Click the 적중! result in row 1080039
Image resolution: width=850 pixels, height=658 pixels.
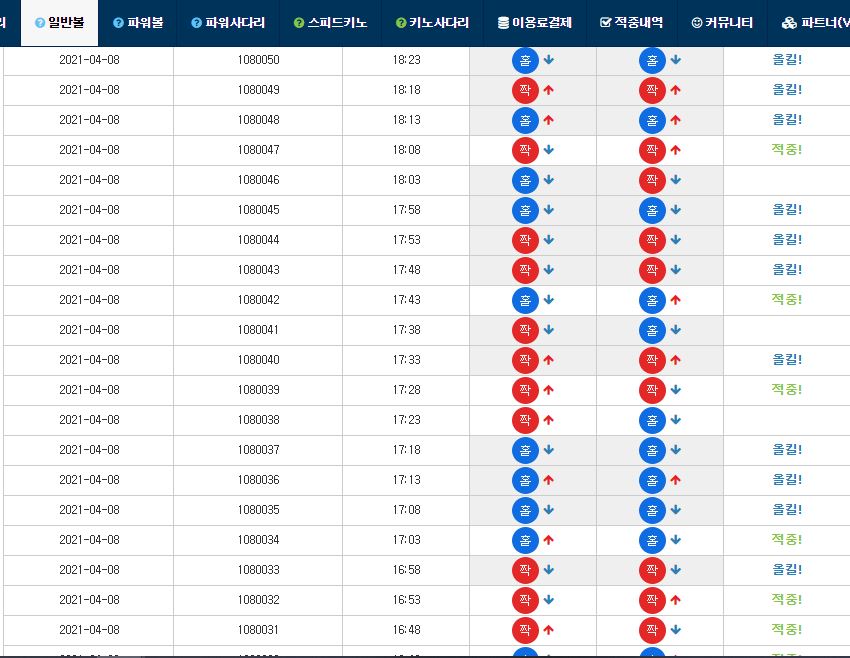tap(787, 390)
